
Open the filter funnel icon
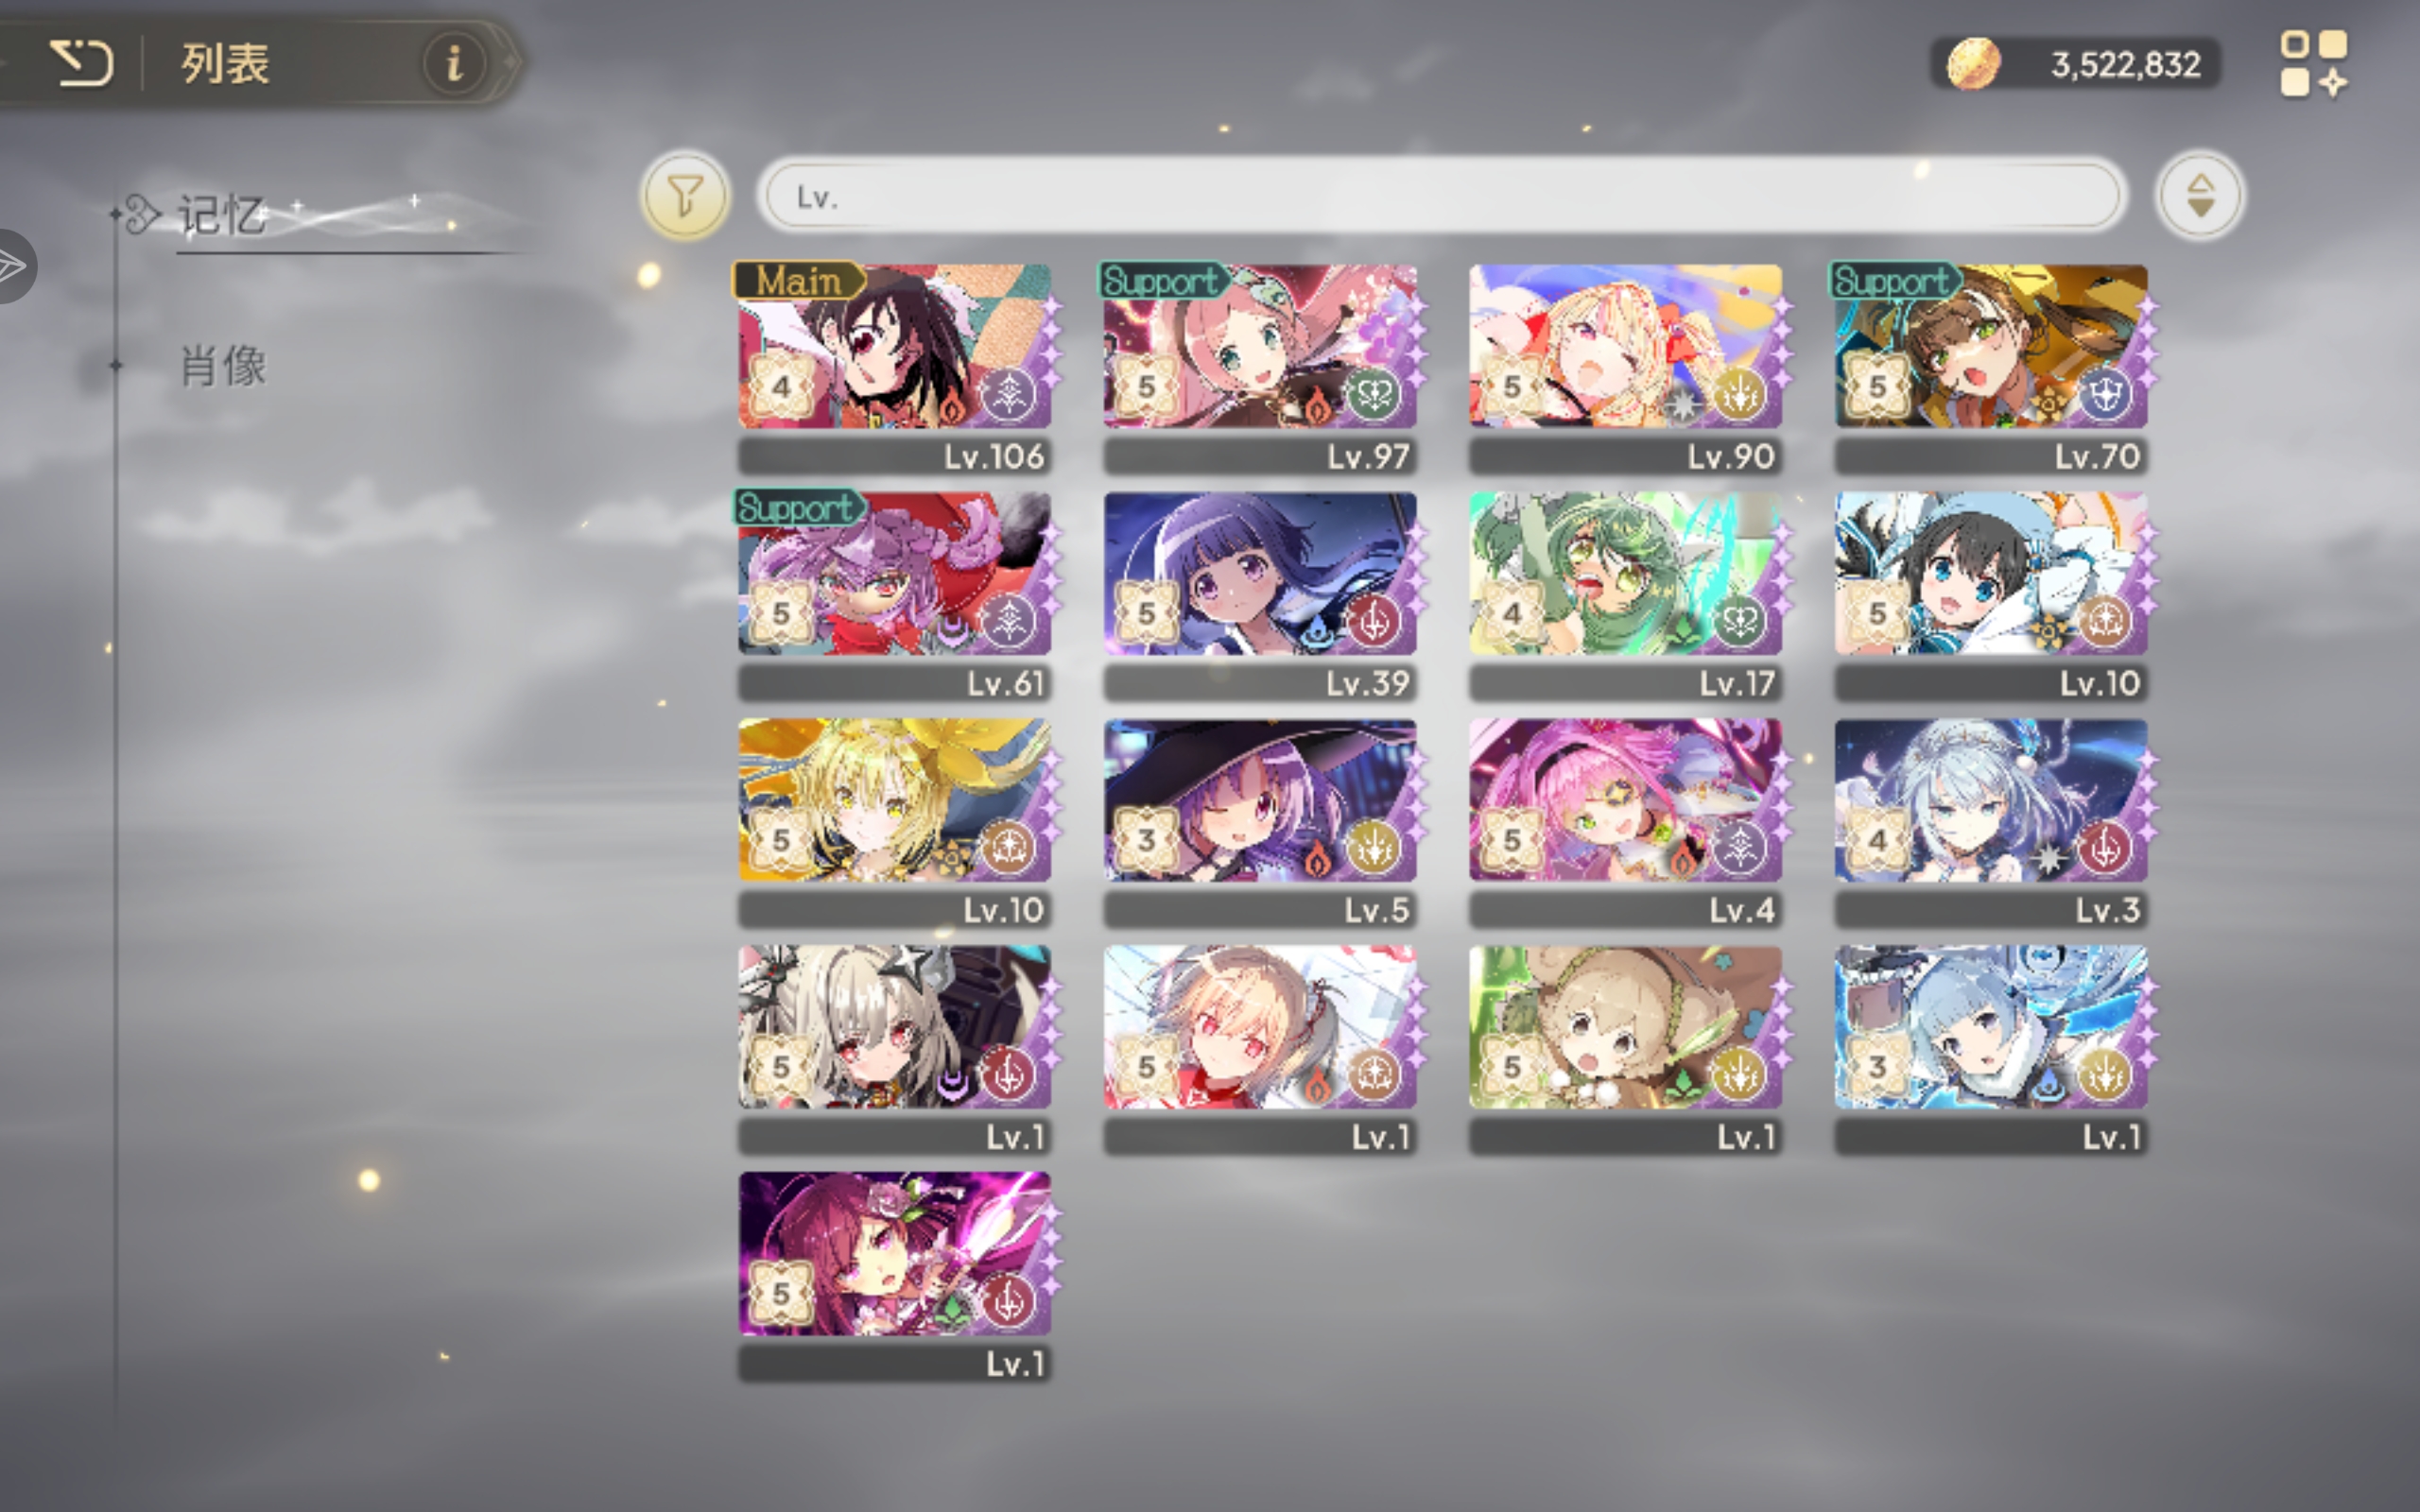tap(685, 195)
